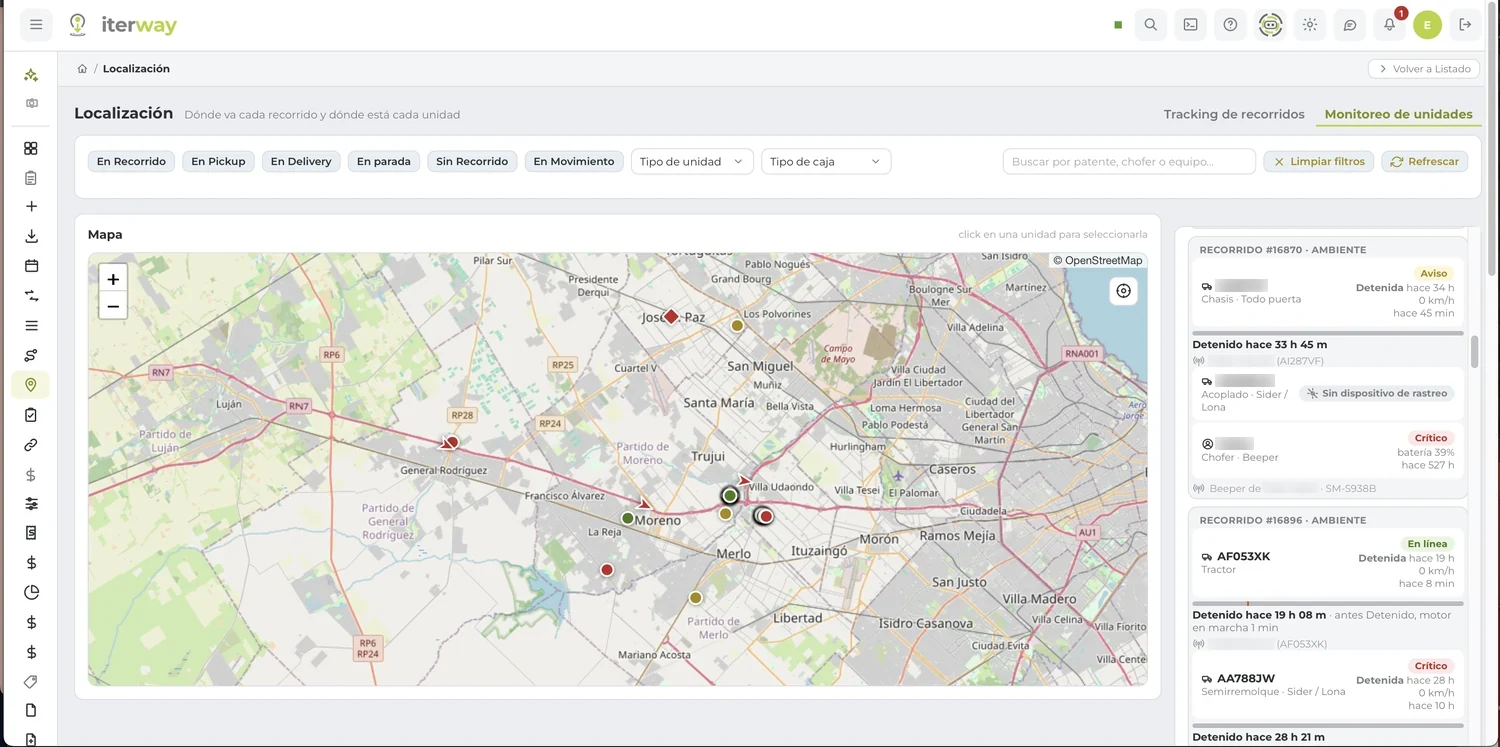The image size is (1500, 747).
Task: Expand the Tipo de unidad dropdown
Action: click(692, 161)
